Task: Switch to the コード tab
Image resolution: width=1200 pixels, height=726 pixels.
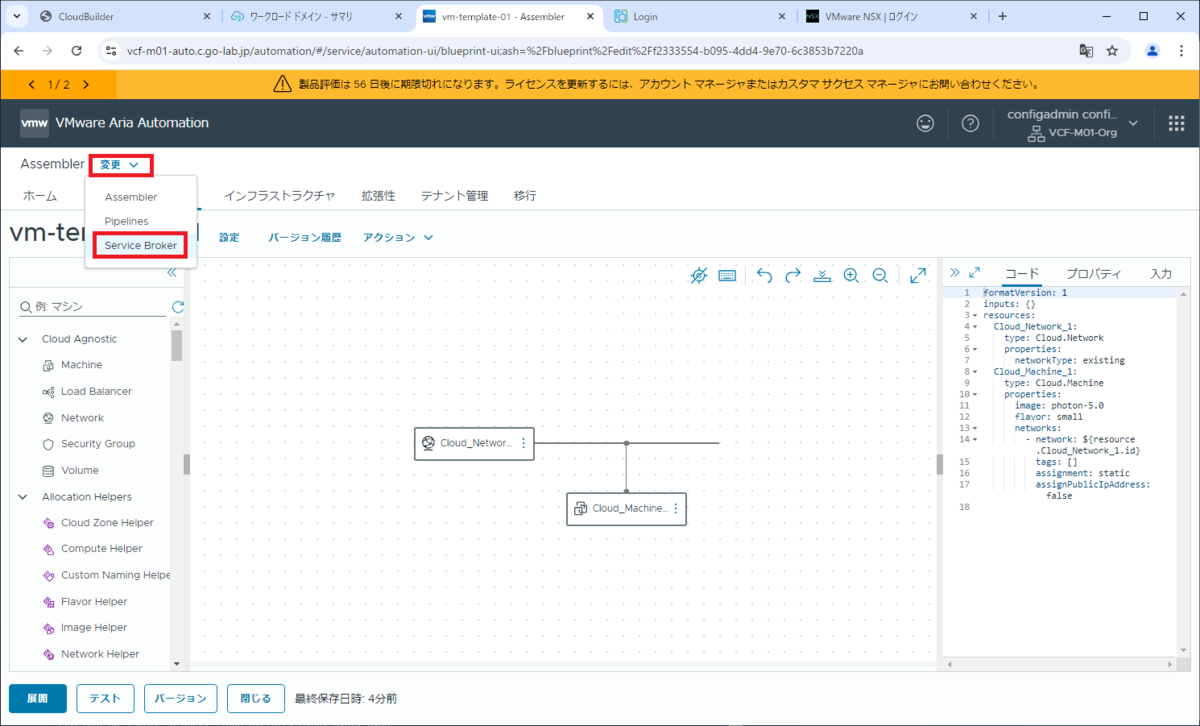Action: 1022,273
